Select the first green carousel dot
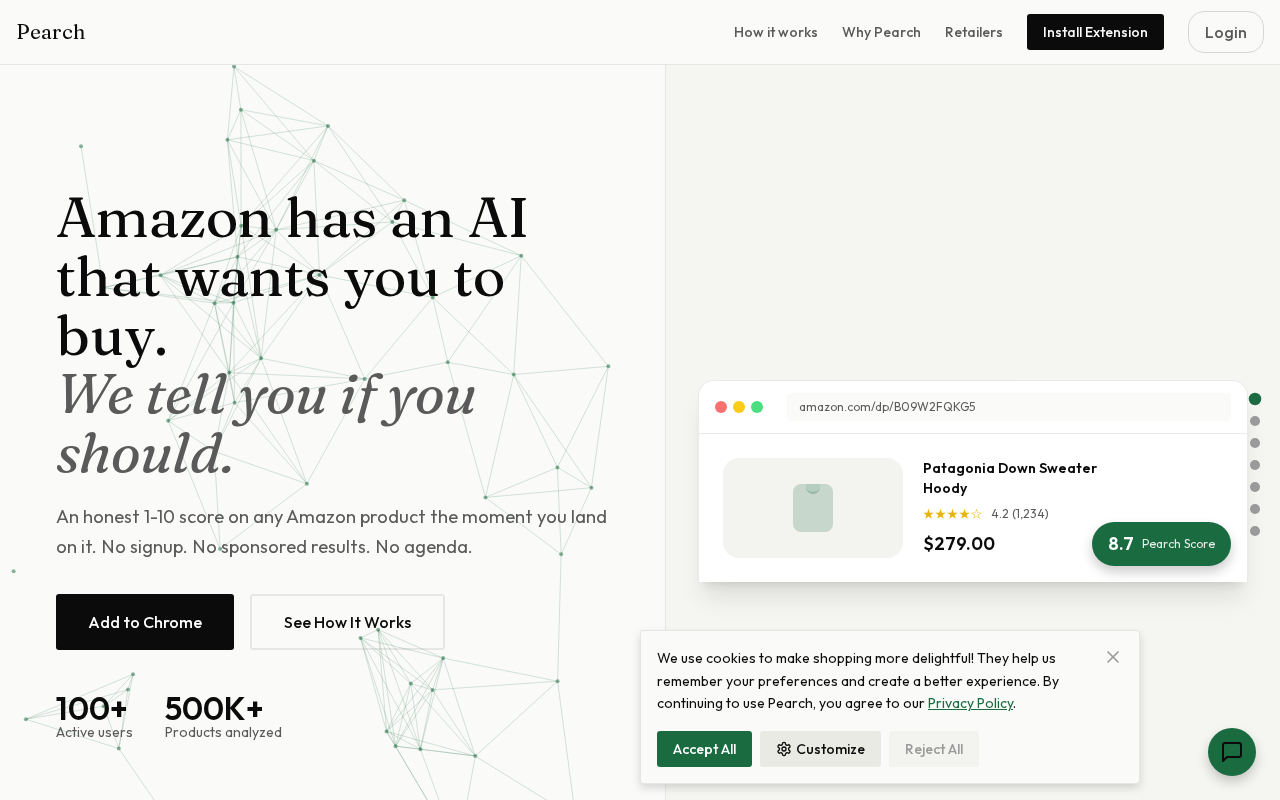 point(1255,399)
